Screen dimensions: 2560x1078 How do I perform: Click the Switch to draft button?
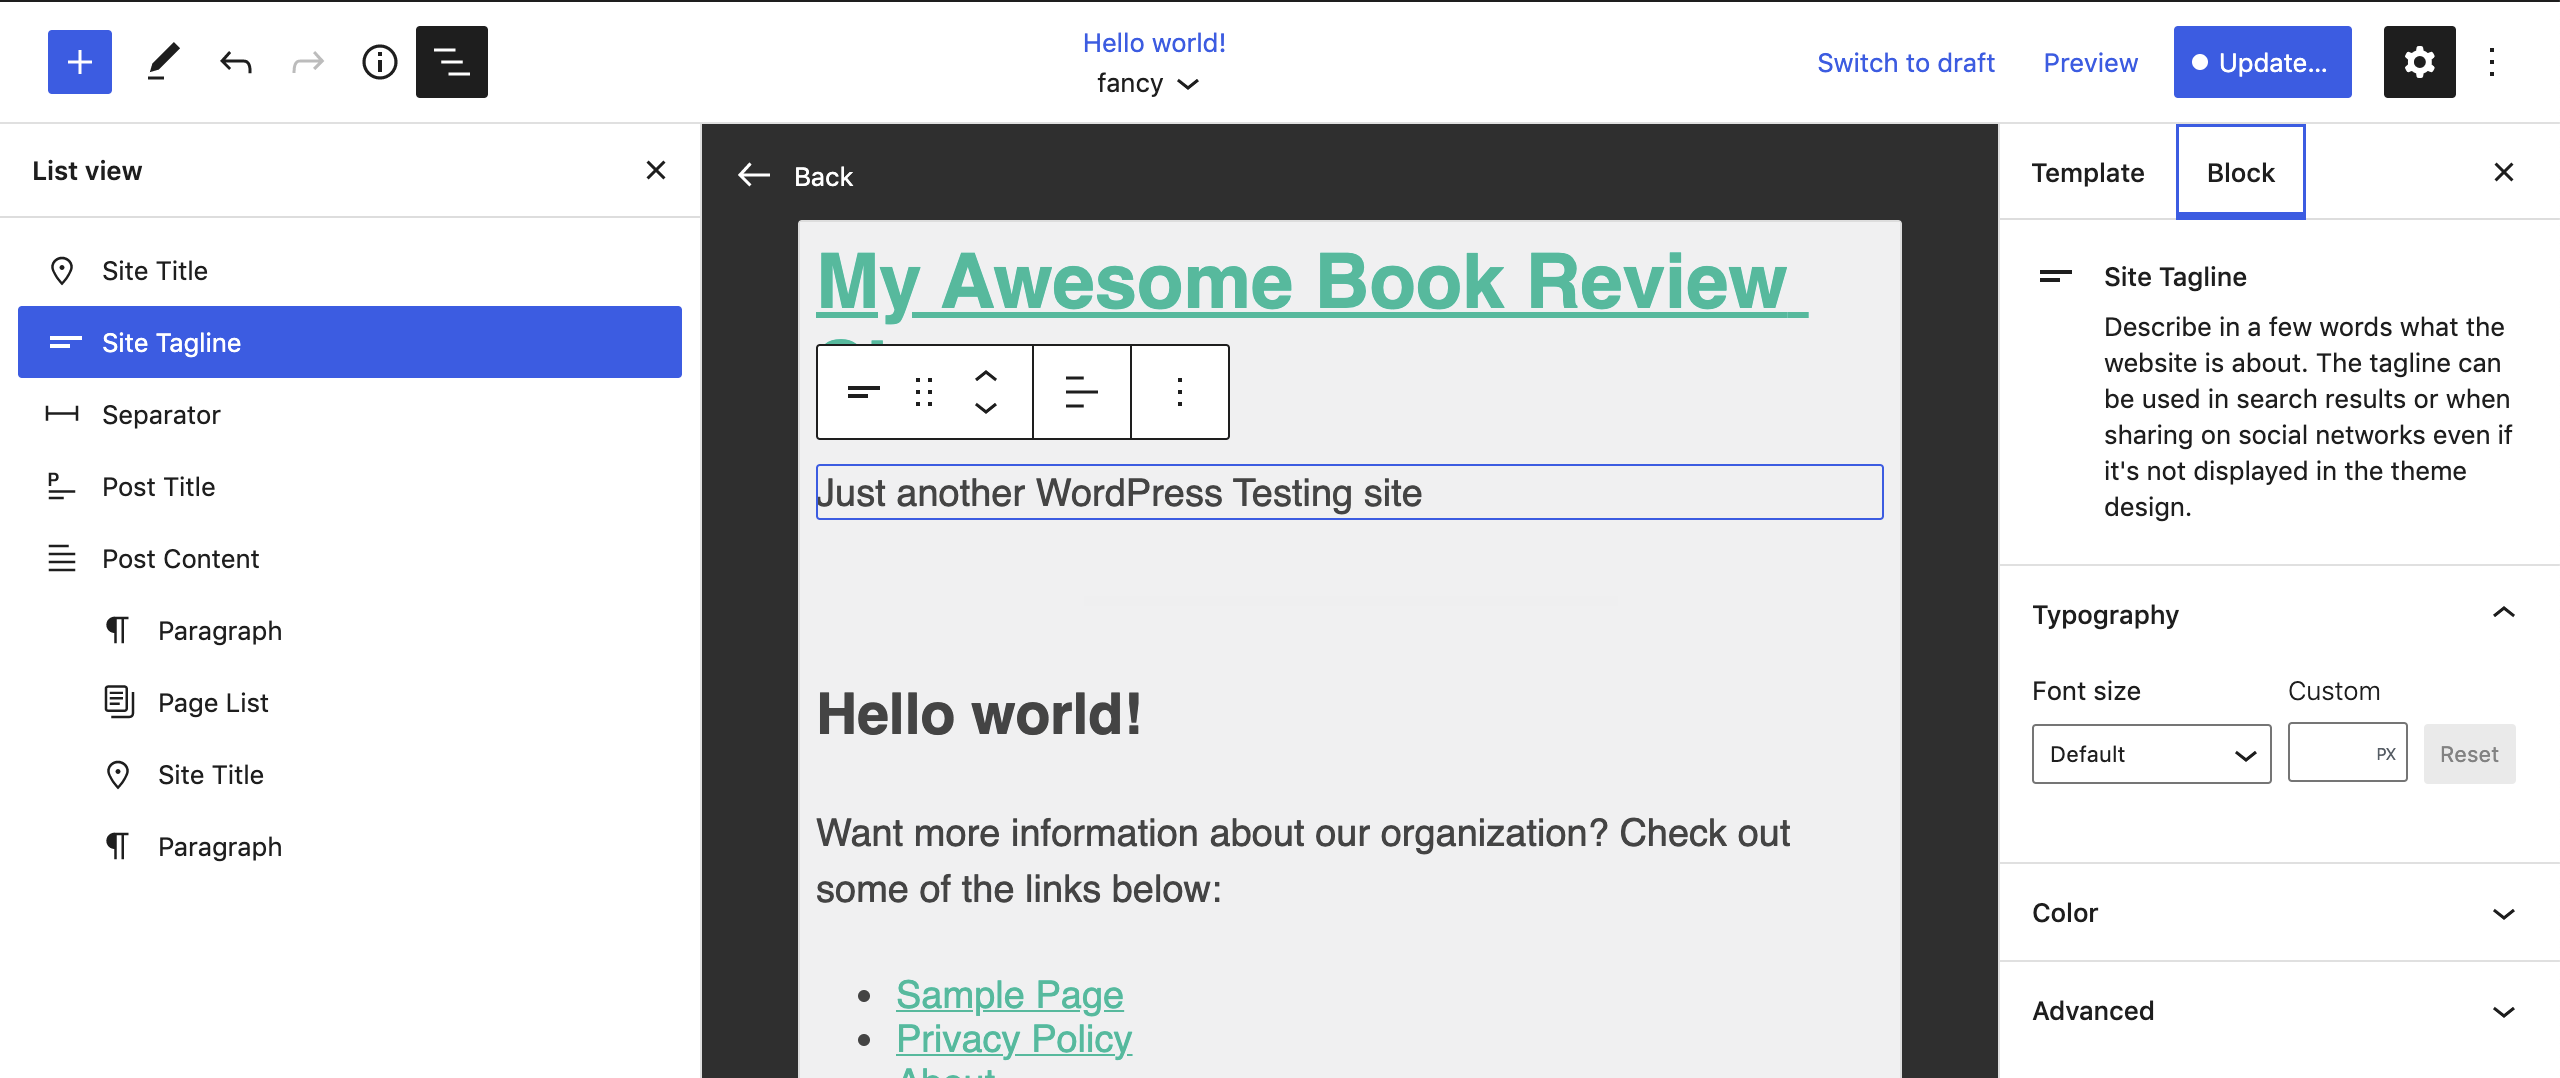[x=1905, y=62]
